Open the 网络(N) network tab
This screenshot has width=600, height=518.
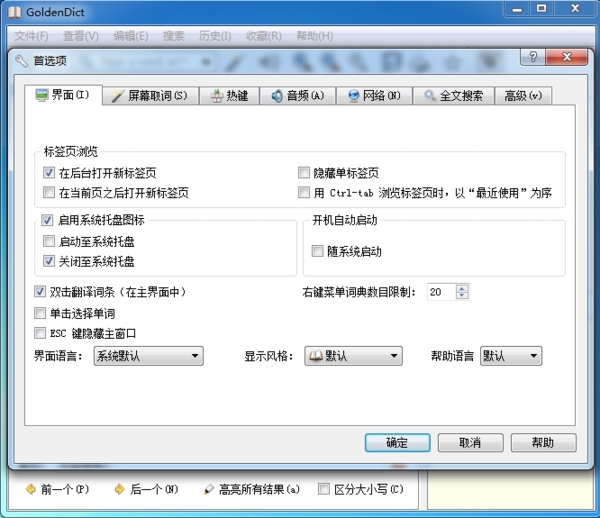[x=374, y=96]
